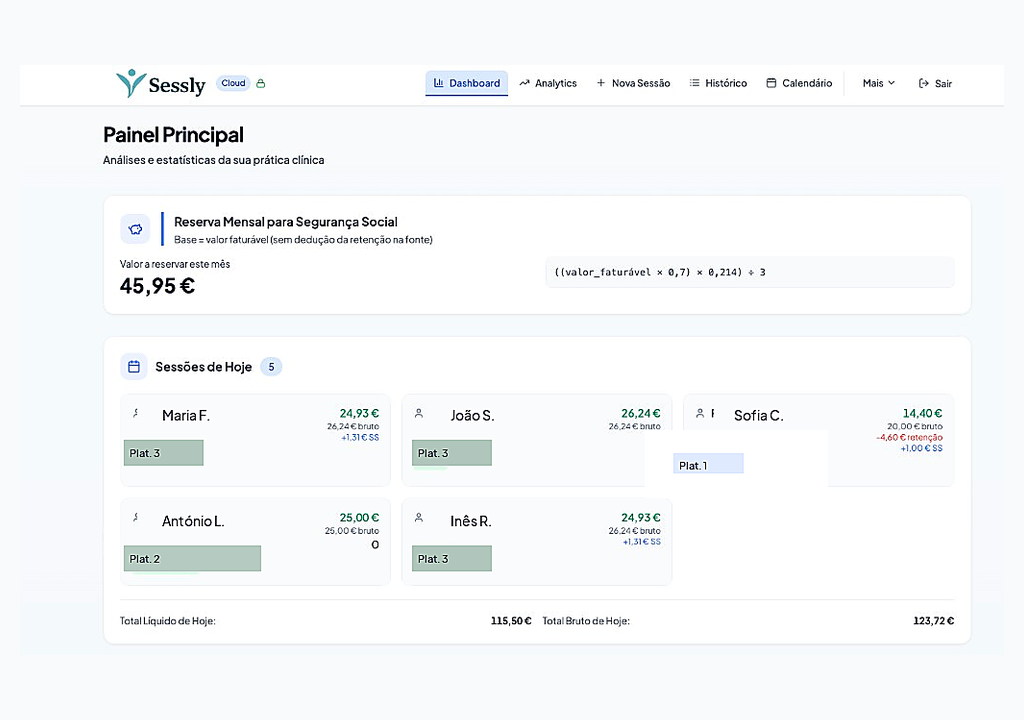Click the Plat. 3 tag under Inês R.
Image resolution: width=1024 pixels, height=720 pixels.
click(452, 559)
